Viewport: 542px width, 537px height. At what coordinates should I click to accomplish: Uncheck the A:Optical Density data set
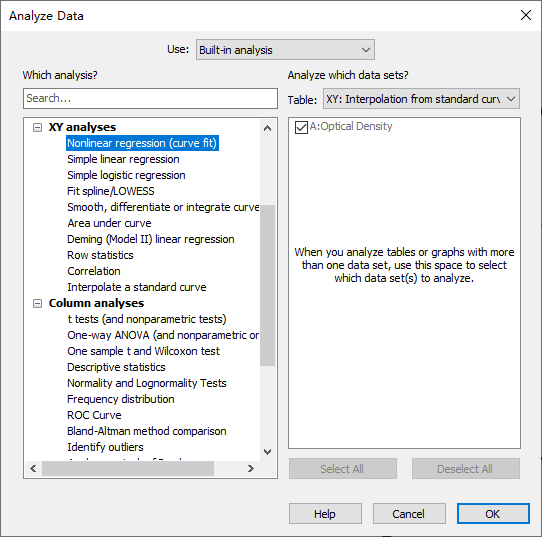tap(301, 127)
